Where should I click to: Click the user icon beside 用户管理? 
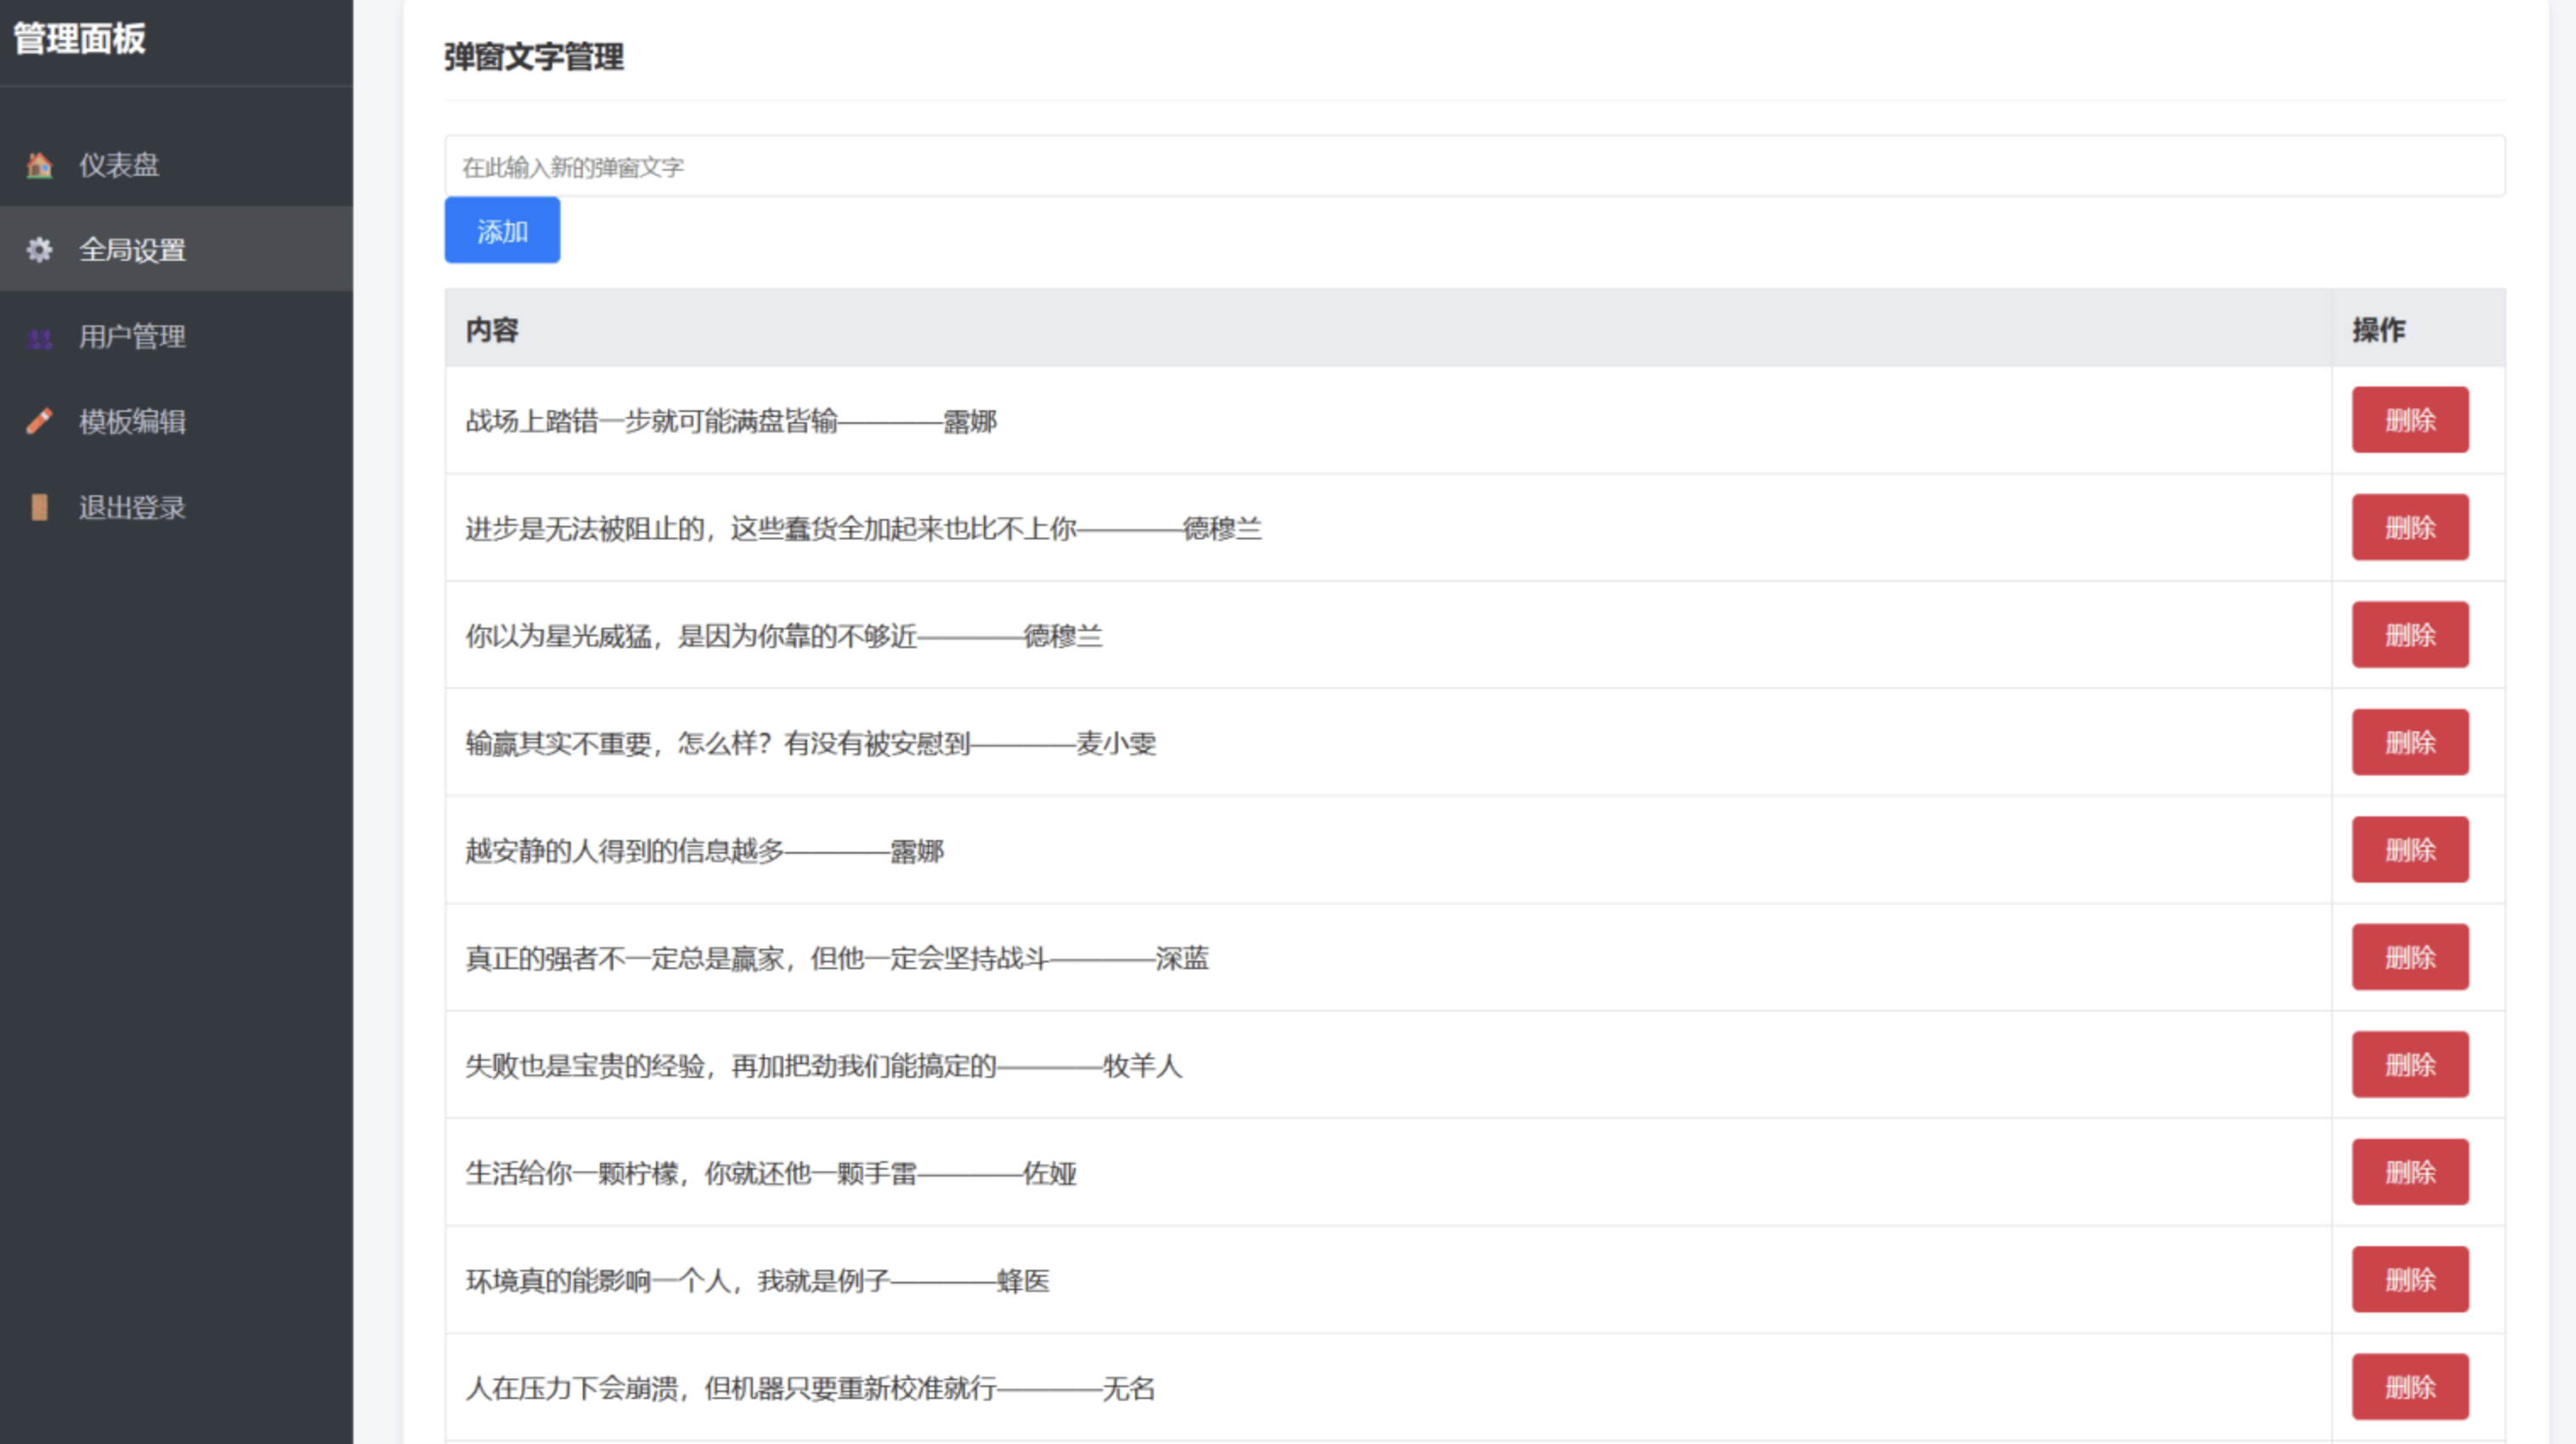(x=38, y=337)
